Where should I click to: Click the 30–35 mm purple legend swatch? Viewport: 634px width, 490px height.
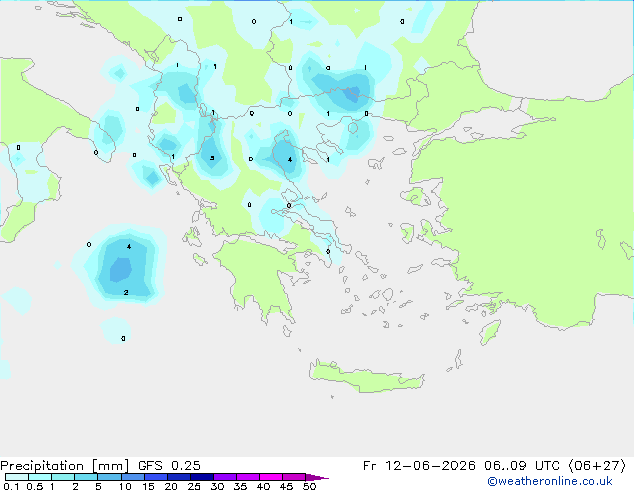coord(224,477)
